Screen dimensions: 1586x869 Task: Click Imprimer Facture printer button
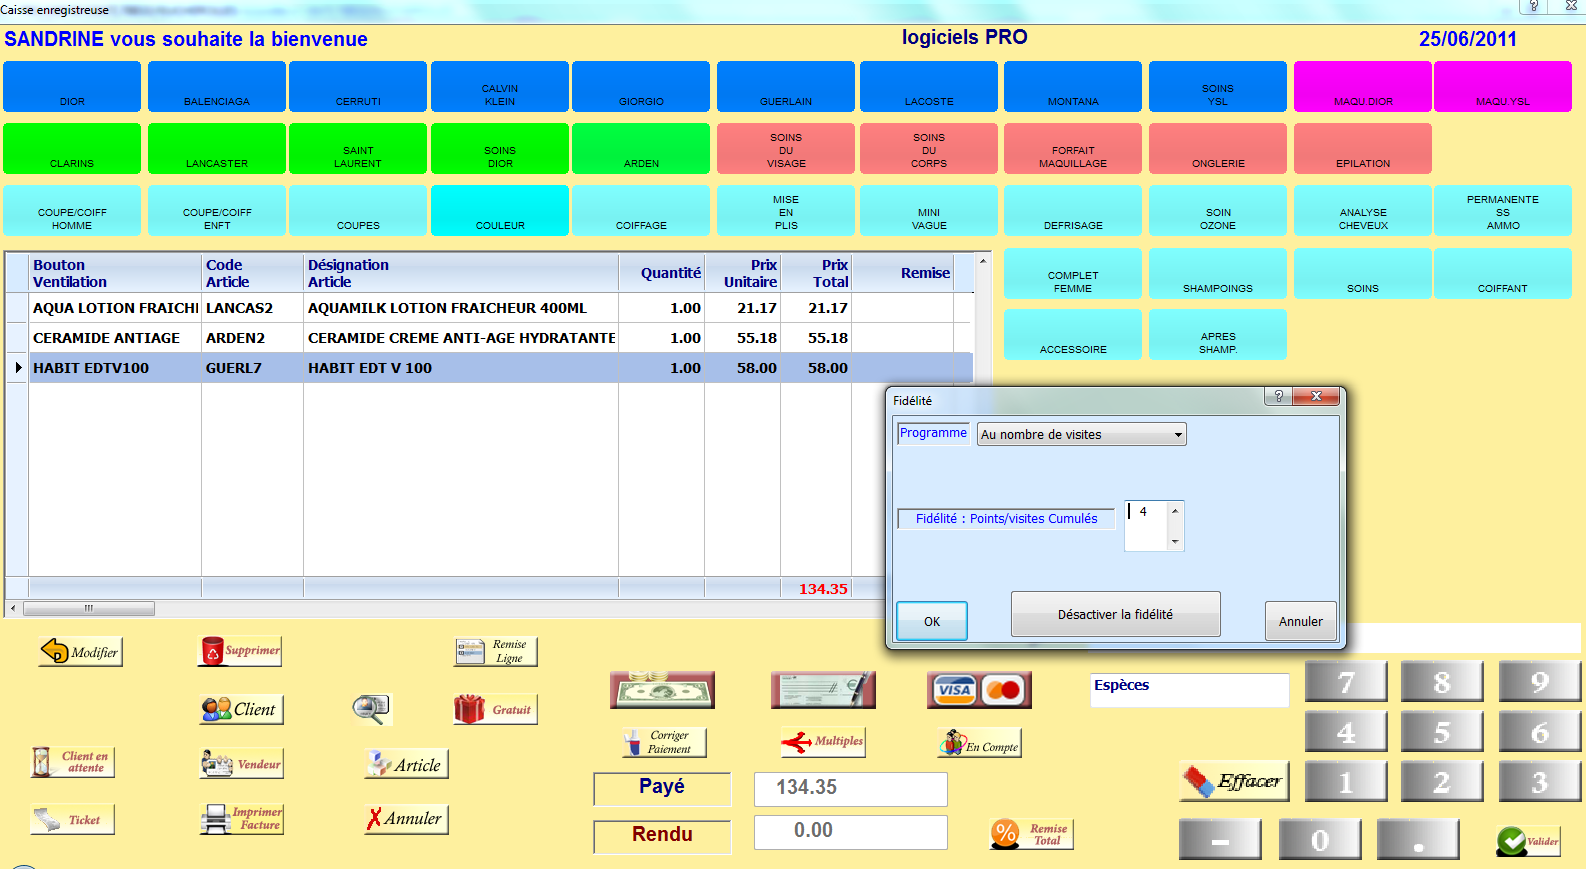click(x=242, y=819)
